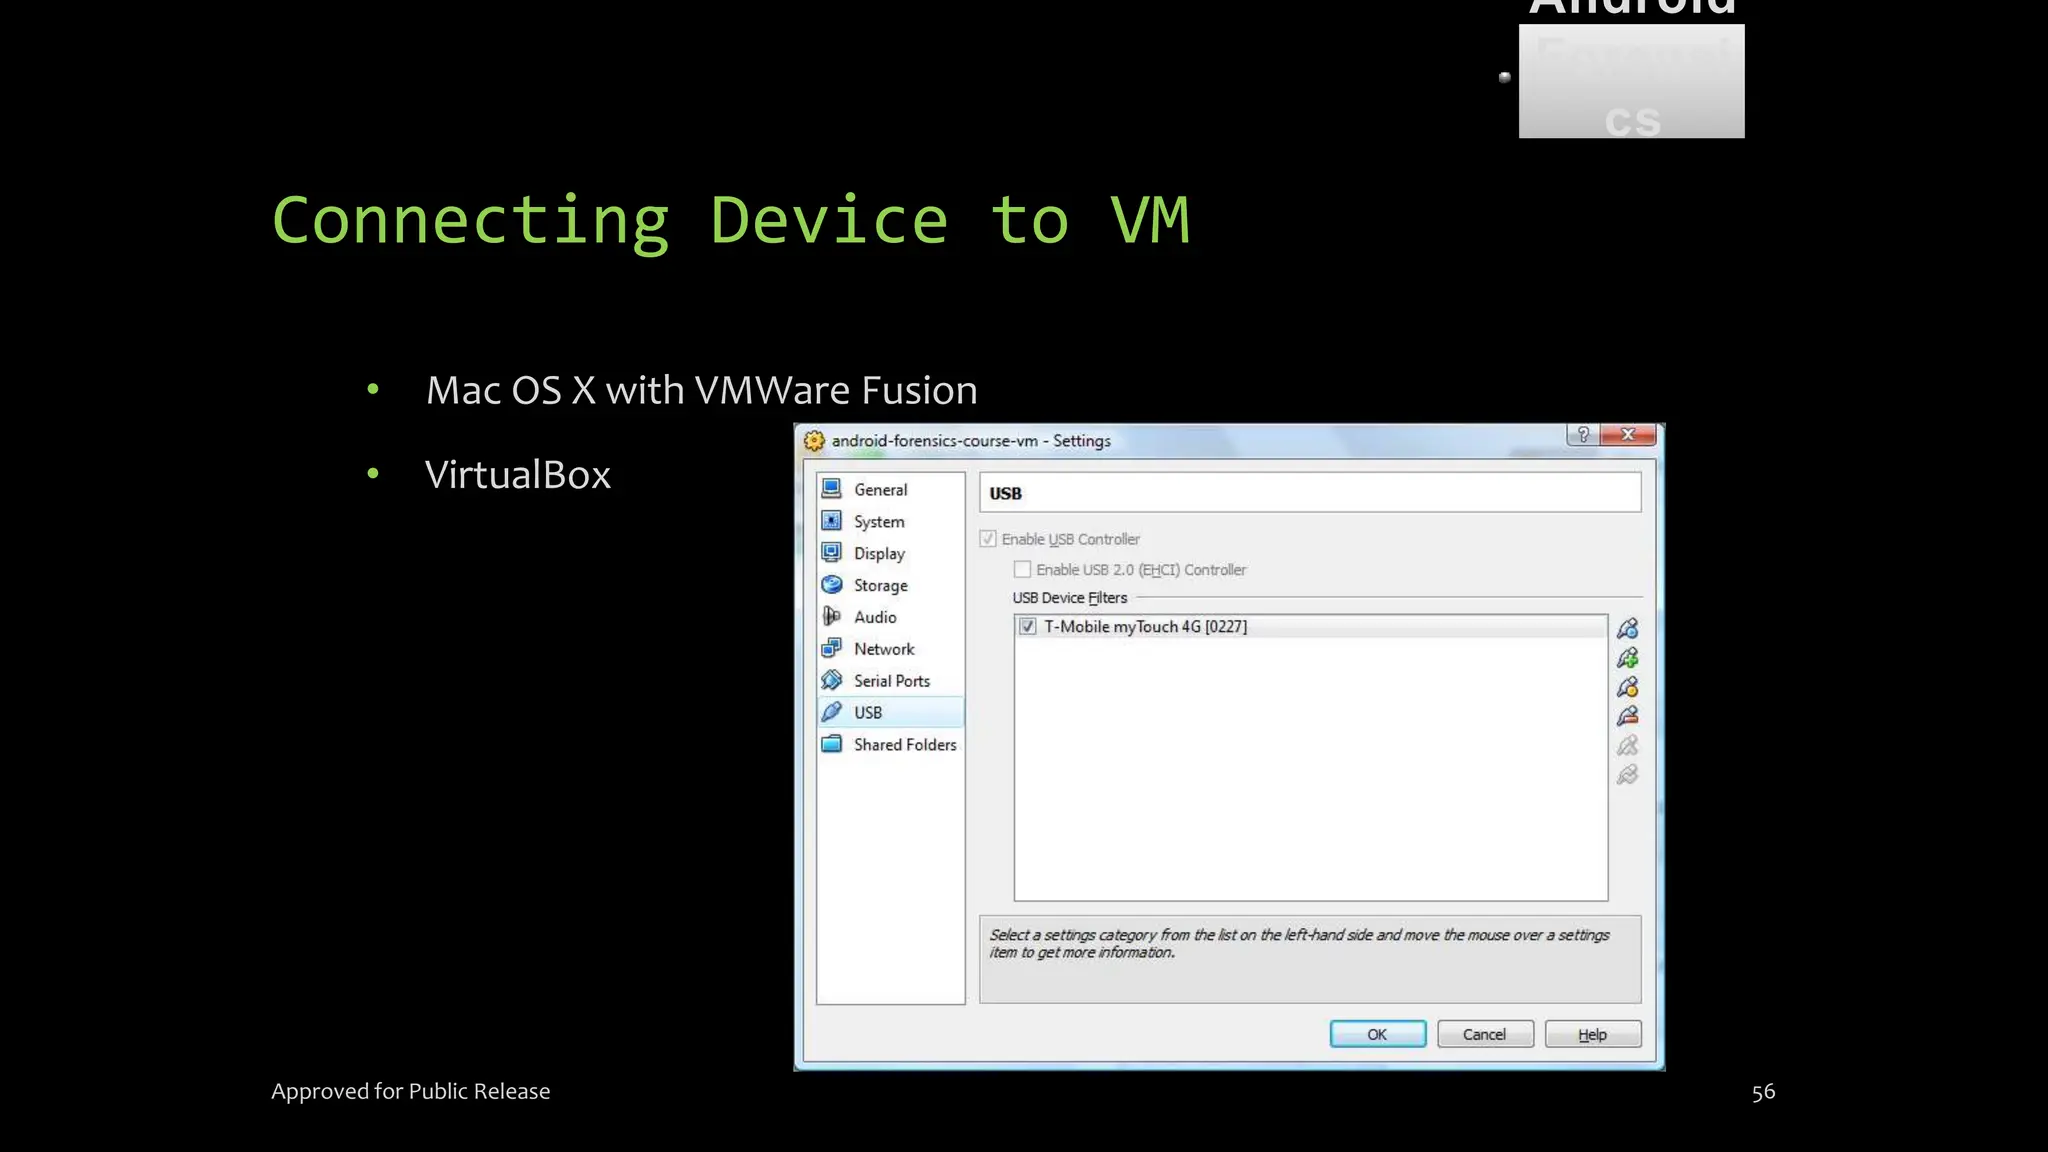Click the remove USB filter icon
This screenshot has width=2048, height=1152.
point(1627,716)
